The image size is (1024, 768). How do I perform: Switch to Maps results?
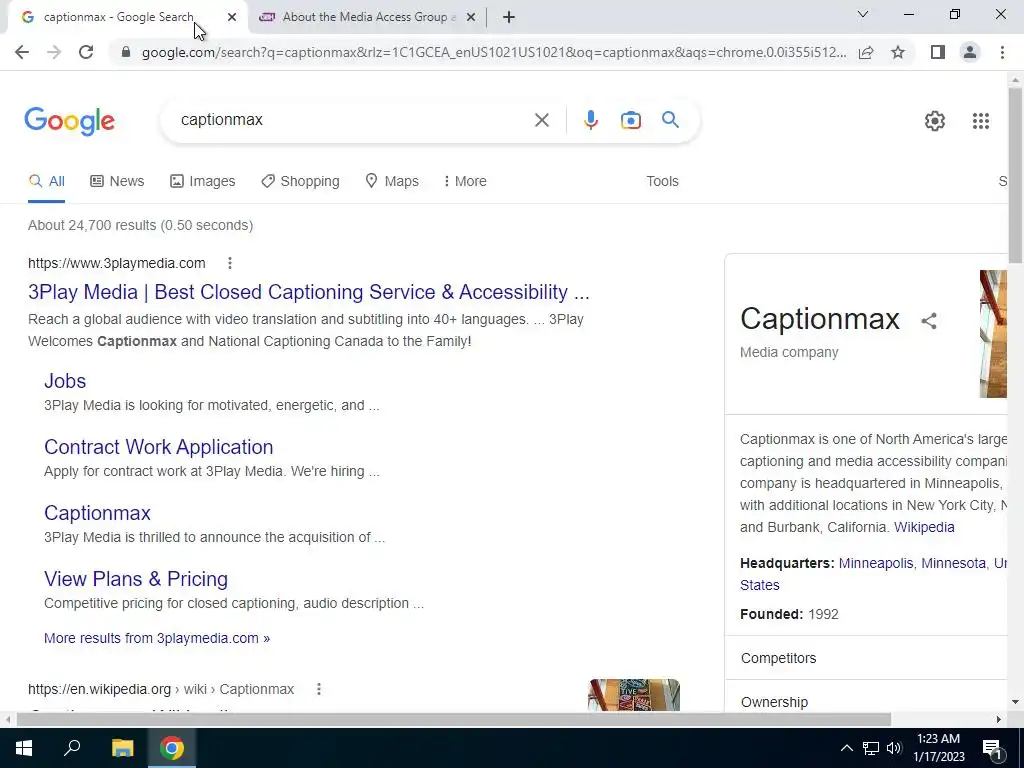392,181
